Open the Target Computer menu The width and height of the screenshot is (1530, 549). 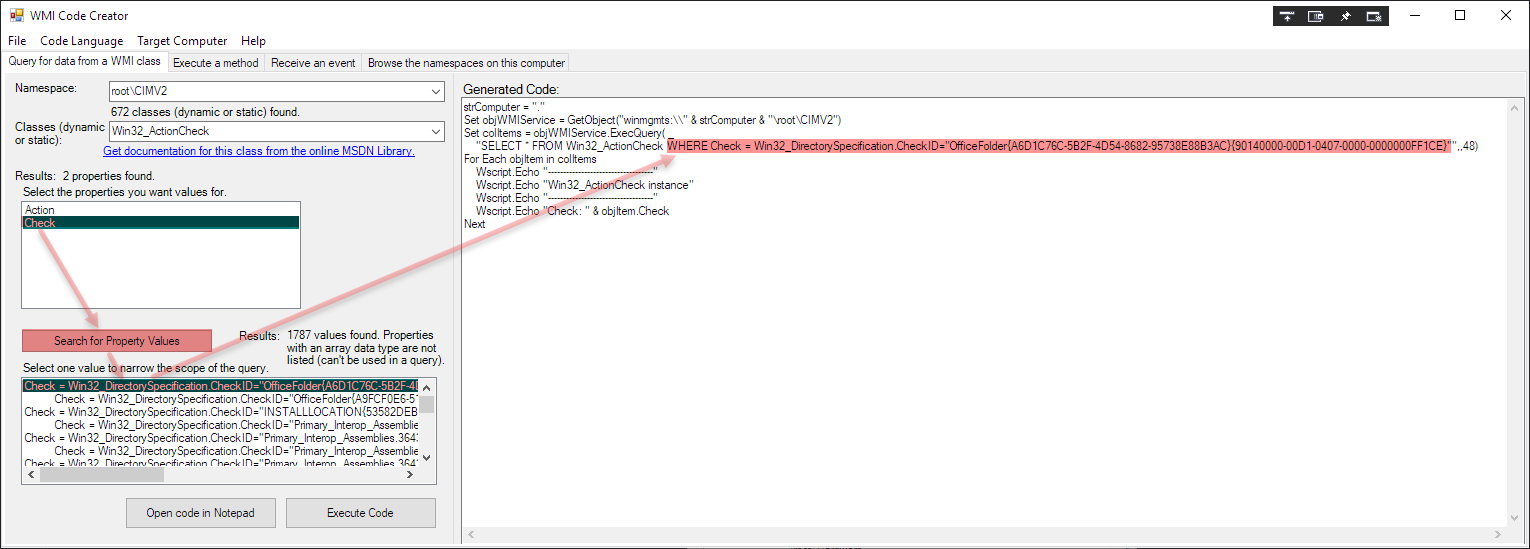click(x=182, y=41)
